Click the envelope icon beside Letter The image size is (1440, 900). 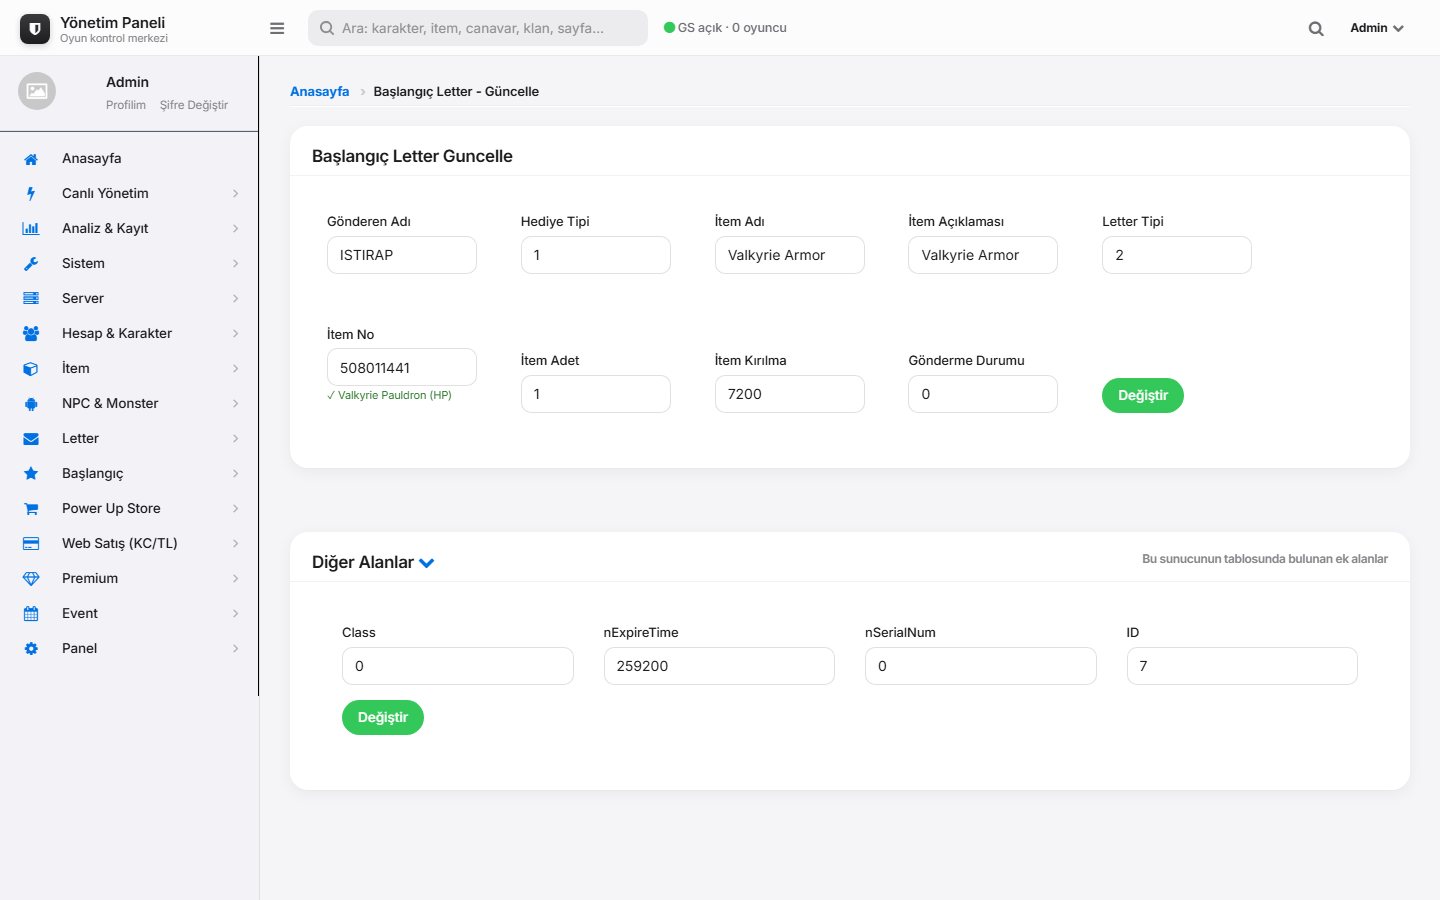point(31,439)
